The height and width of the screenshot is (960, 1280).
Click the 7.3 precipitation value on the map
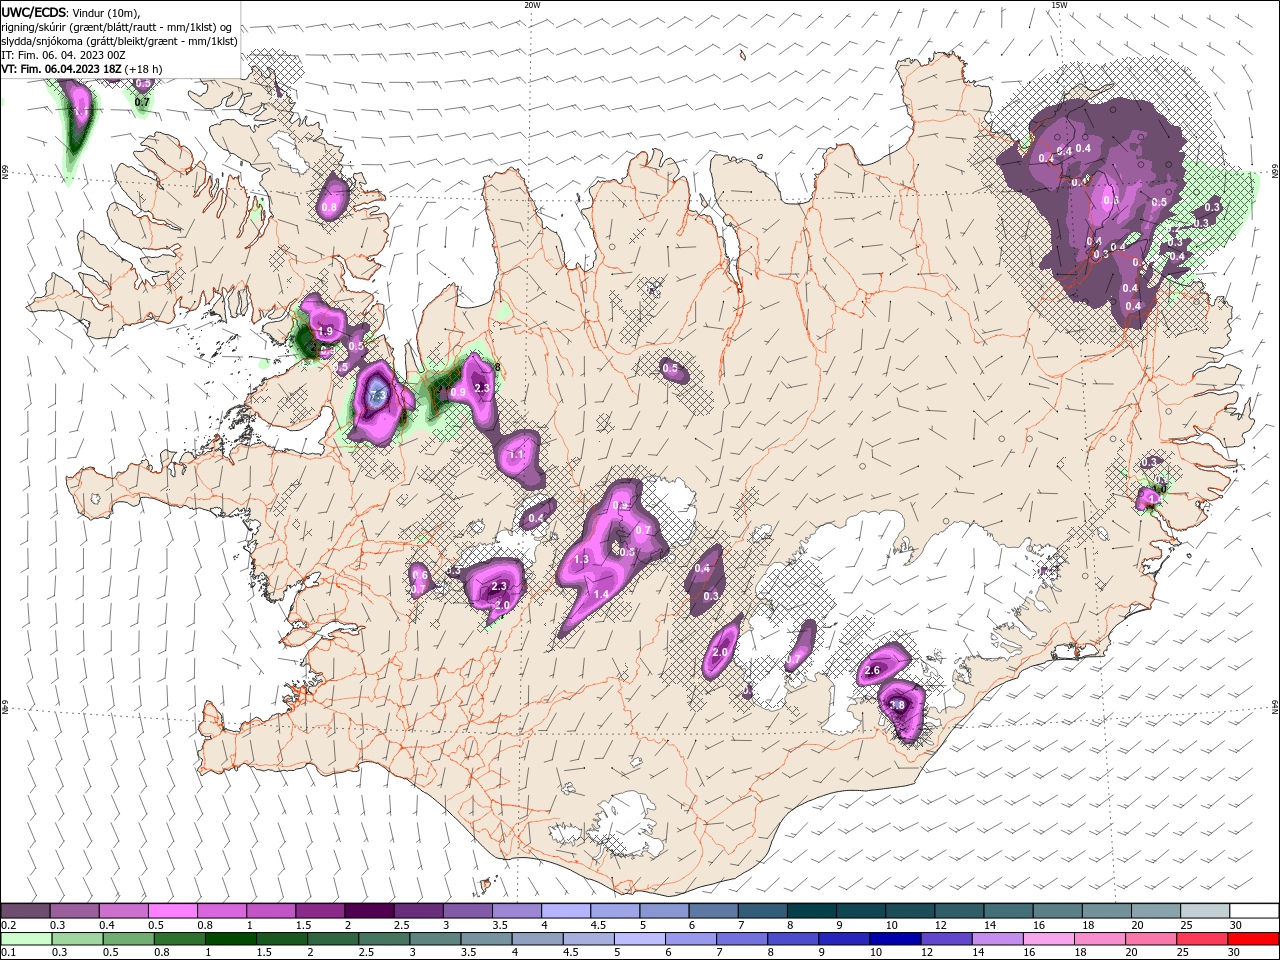coord(377,397)
